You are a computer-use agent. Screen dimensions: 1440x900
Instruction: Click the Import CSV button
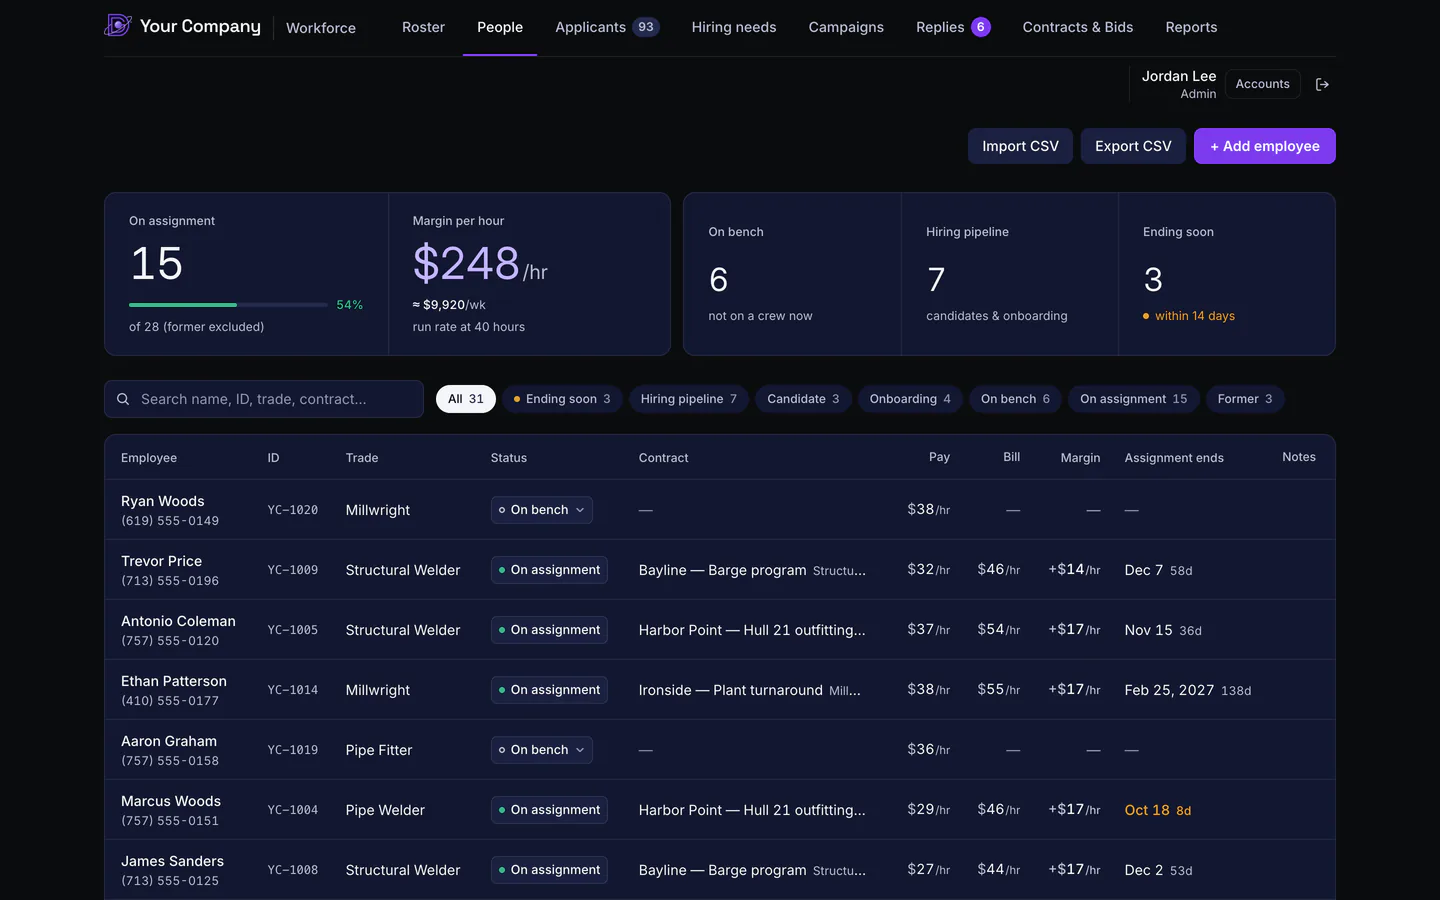(x=1020, y=146)
